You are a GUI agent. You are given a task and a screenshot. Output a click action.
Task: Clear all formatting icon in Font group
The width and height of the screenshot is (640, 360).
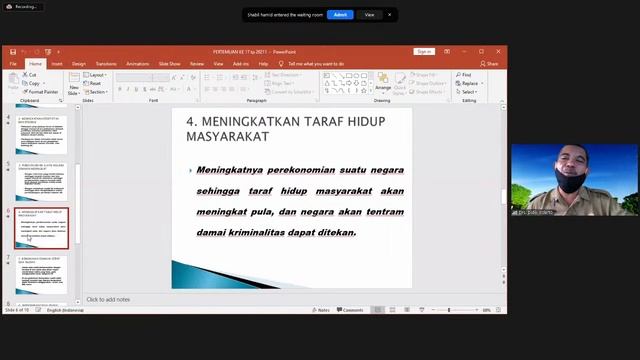pyautogui.click(x=193, y=77)
